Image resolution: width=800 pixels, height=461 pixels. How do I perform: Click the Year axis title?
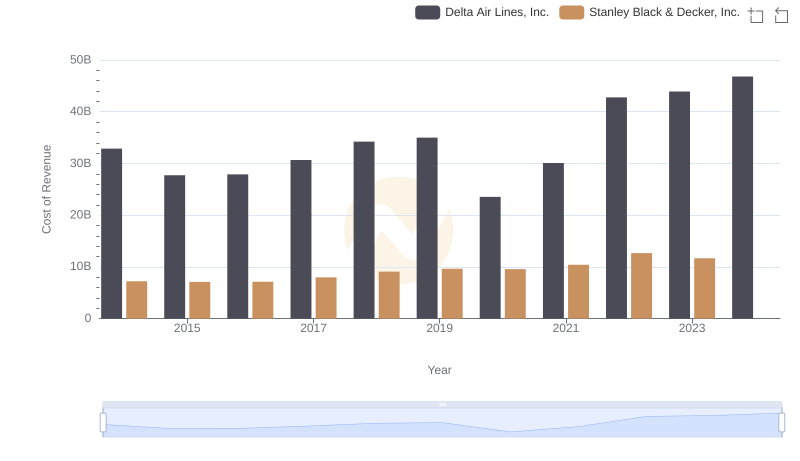click(439, 370)
